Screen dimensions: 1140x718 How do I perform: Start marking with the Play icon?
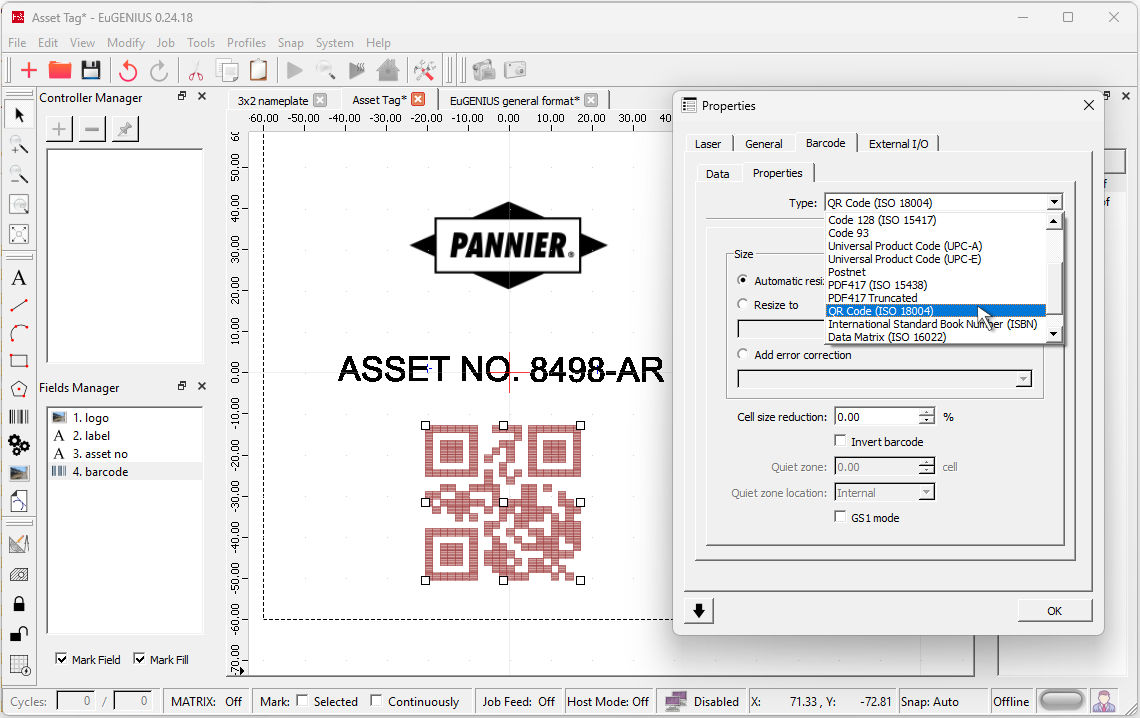click(294, 70)
